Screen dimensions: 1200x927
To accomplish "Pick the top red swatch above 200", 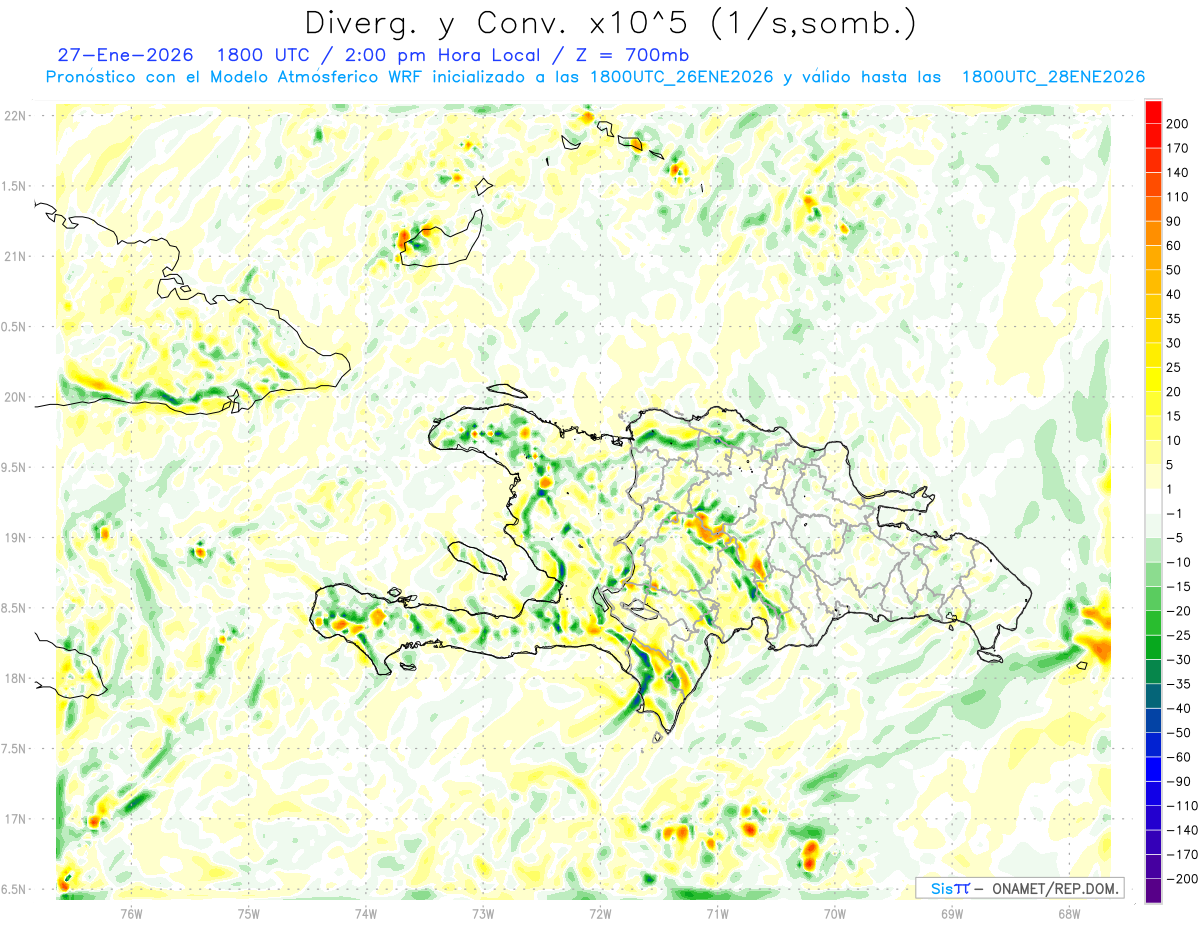I will (1154, 111).
